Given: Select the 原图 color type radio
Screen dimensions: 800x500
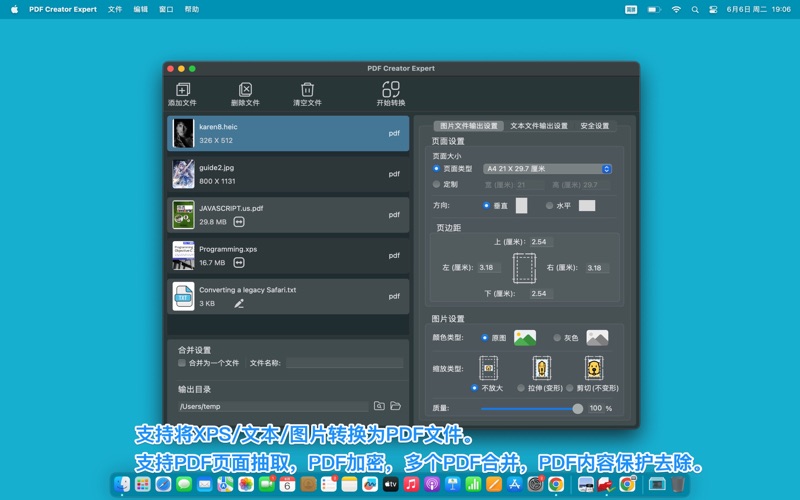Looking at the screenshot, I should point(485,338).
